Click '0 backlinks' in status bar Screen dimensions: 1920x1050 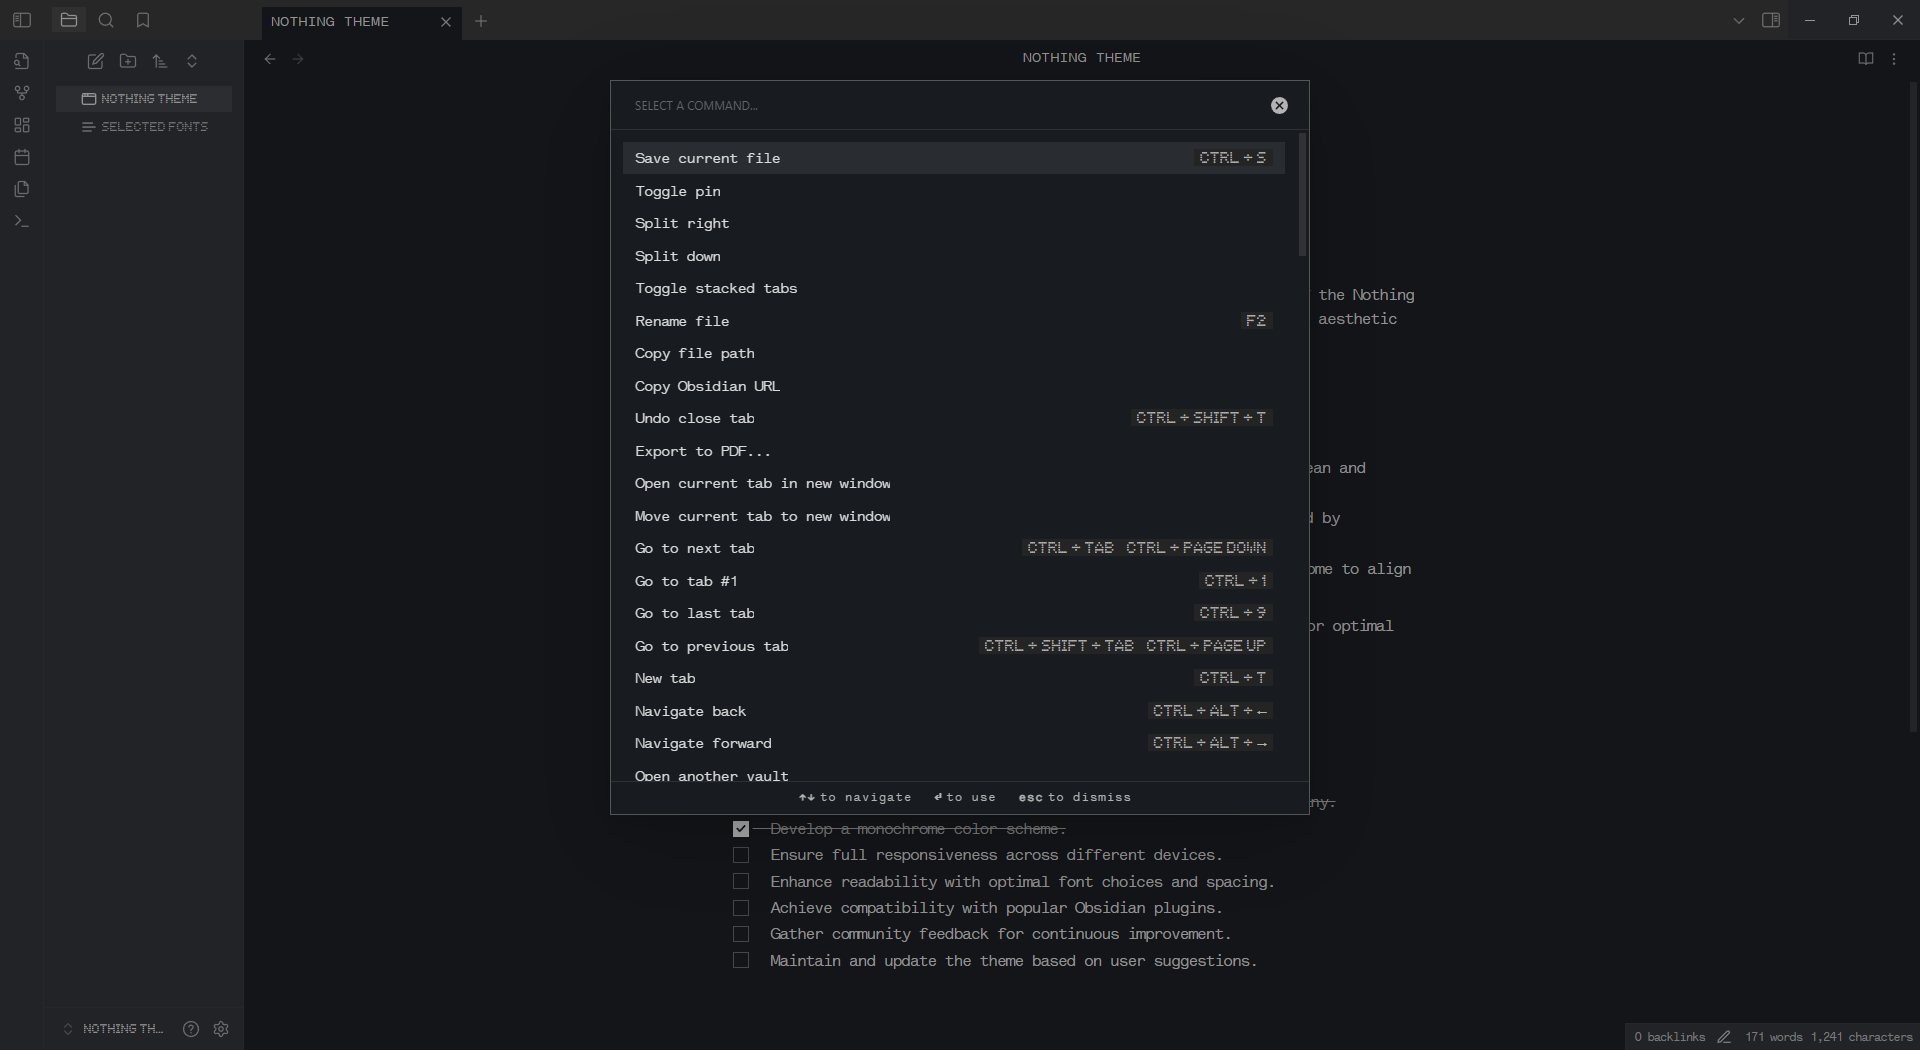coord(1670,1037)
